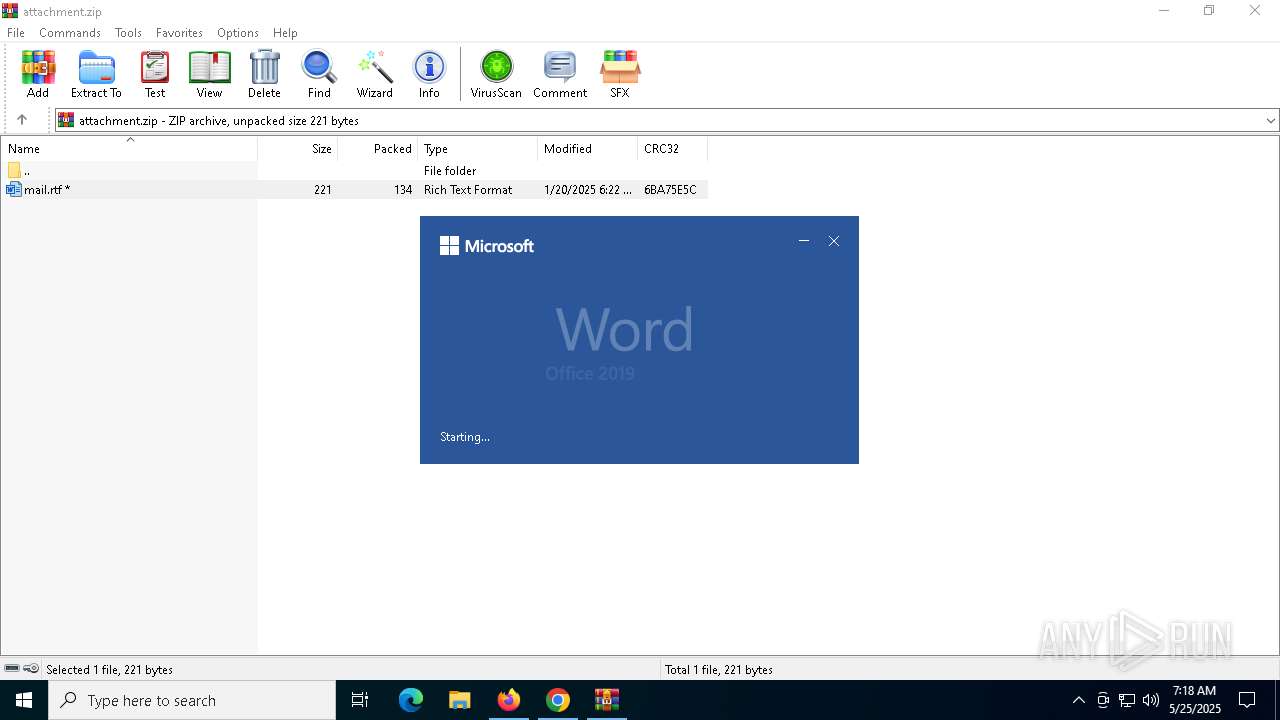This screenshot has width=1280, height=720.
Task: Expand the archive path dropdown
Action: click(x=1270, y=120)
